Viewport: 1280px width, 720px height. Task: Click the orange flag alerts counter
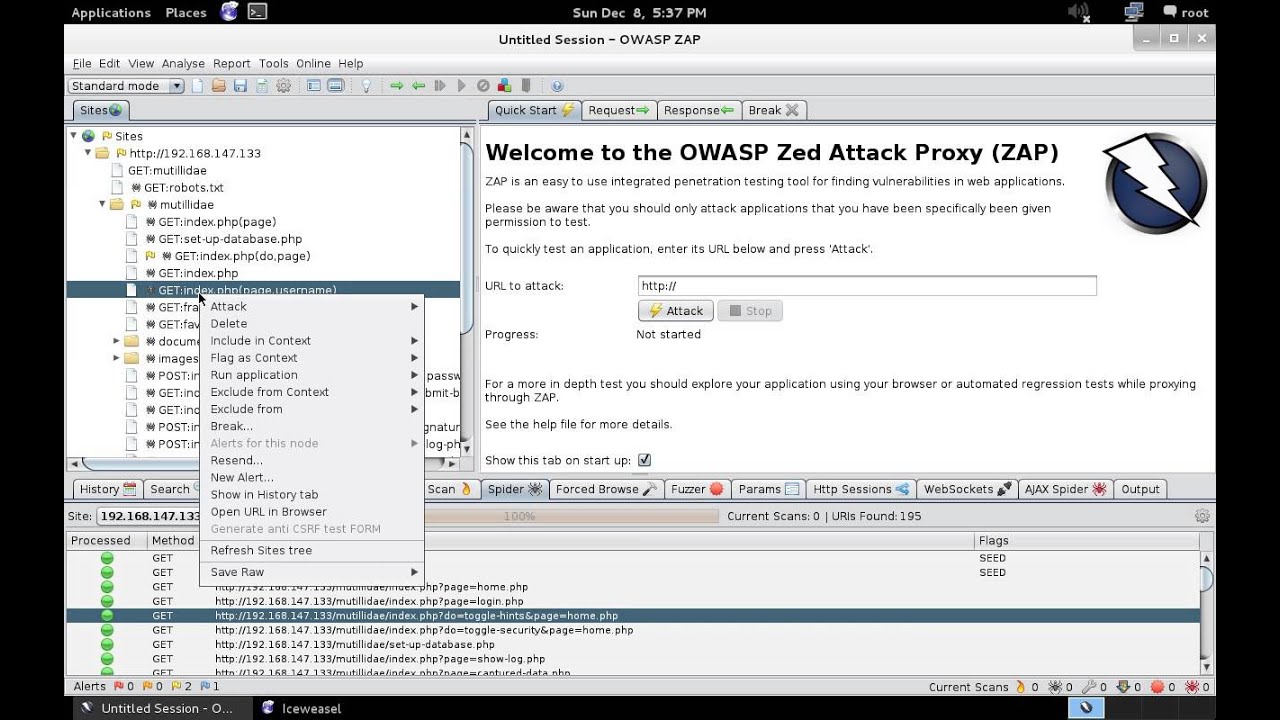tap(153, 687)
